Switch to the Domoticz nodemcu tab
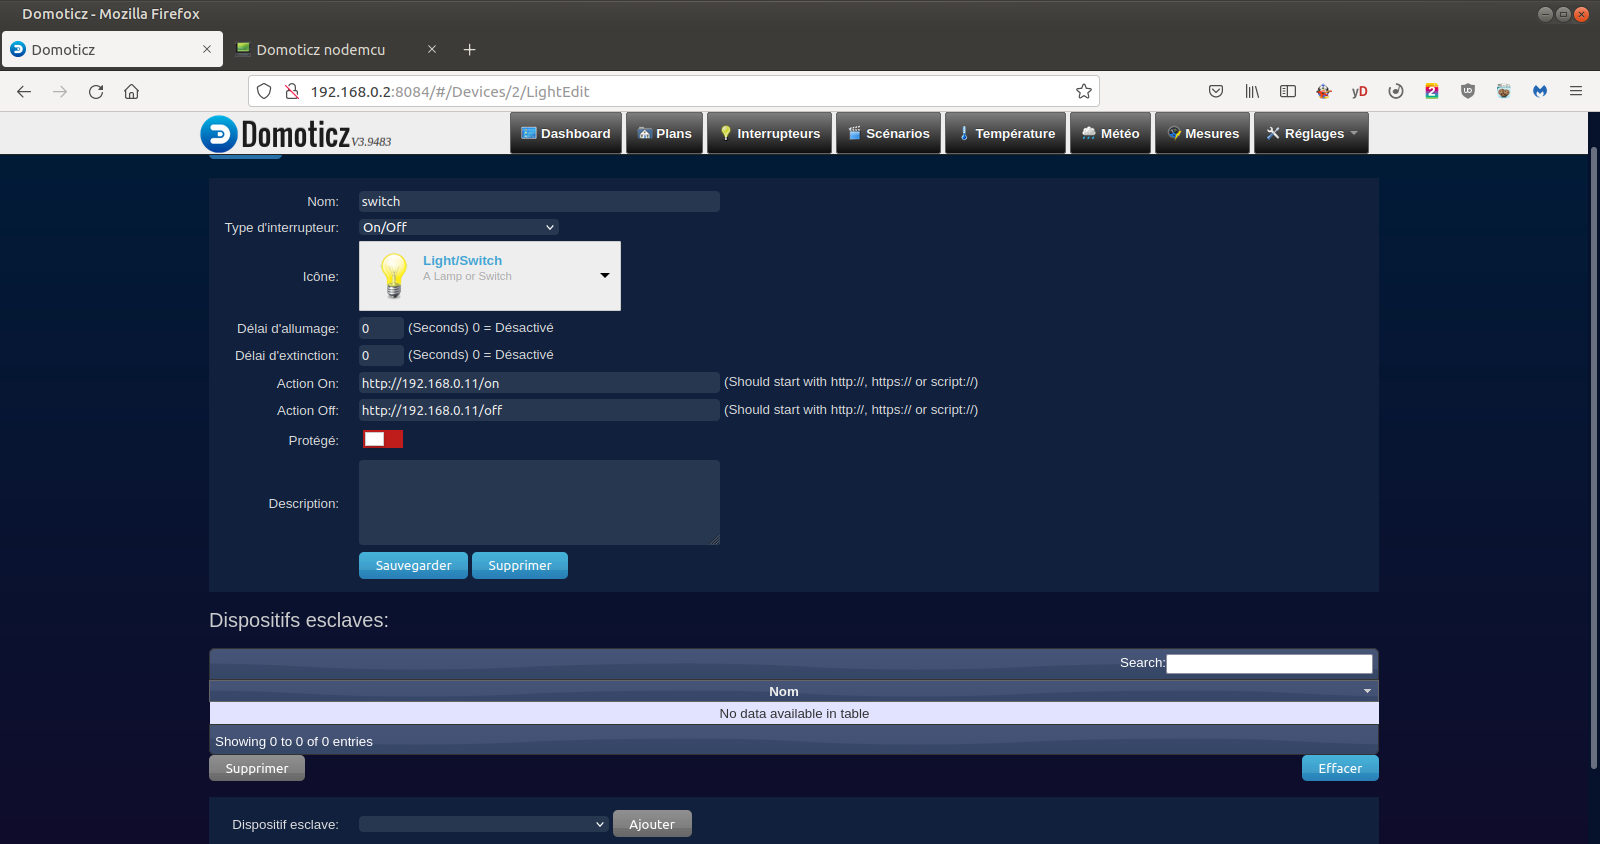 pyautogui.click(x=320, y=49)
